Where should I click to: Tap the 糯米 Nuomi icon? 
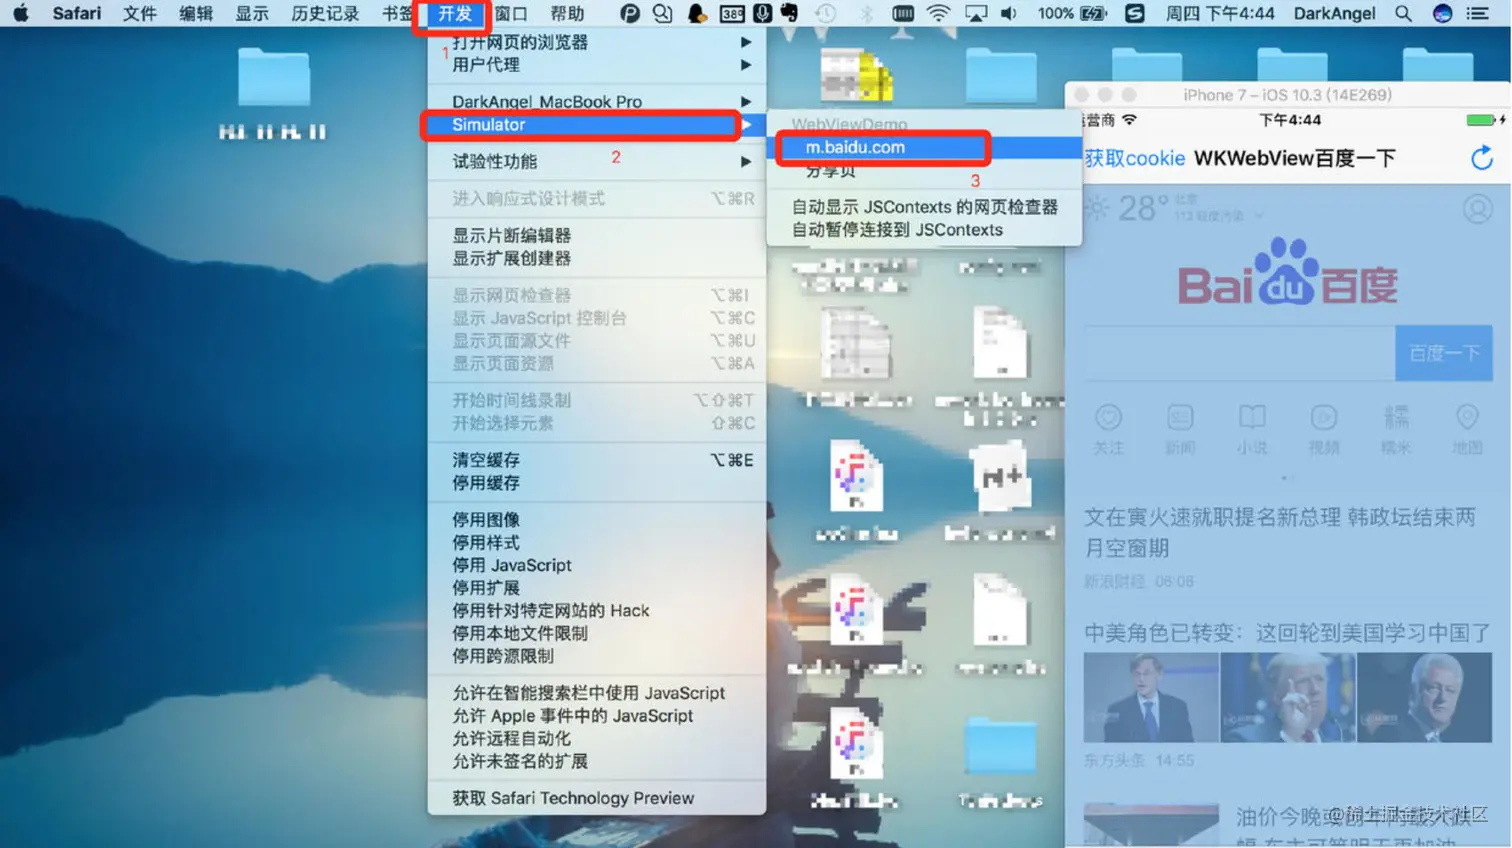1395,418
